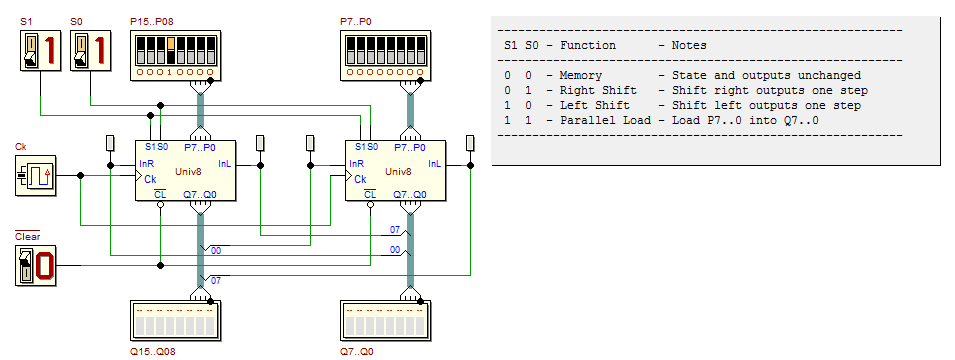Click 'State and outputs unchanged' note
955x360 pixels.
pyautogui.click(x=766, y=76)
